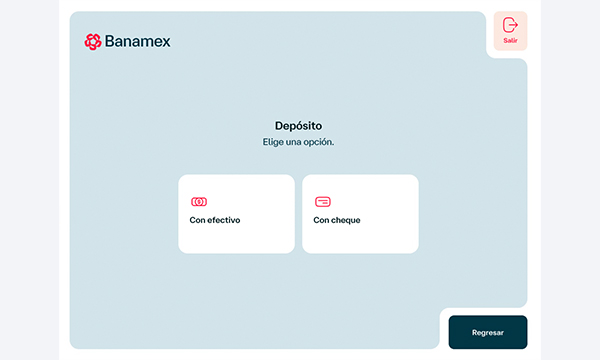600x360 pixels.
Task: Select the cash bills icon
Action: click(199, 202)
